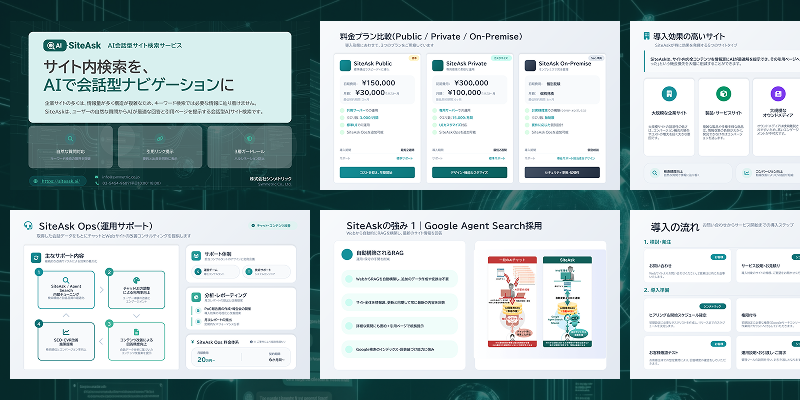Viewport: 800px width, 400px height.
Task: Click the SiteAsk Private plan square icon
Action: 437,65
